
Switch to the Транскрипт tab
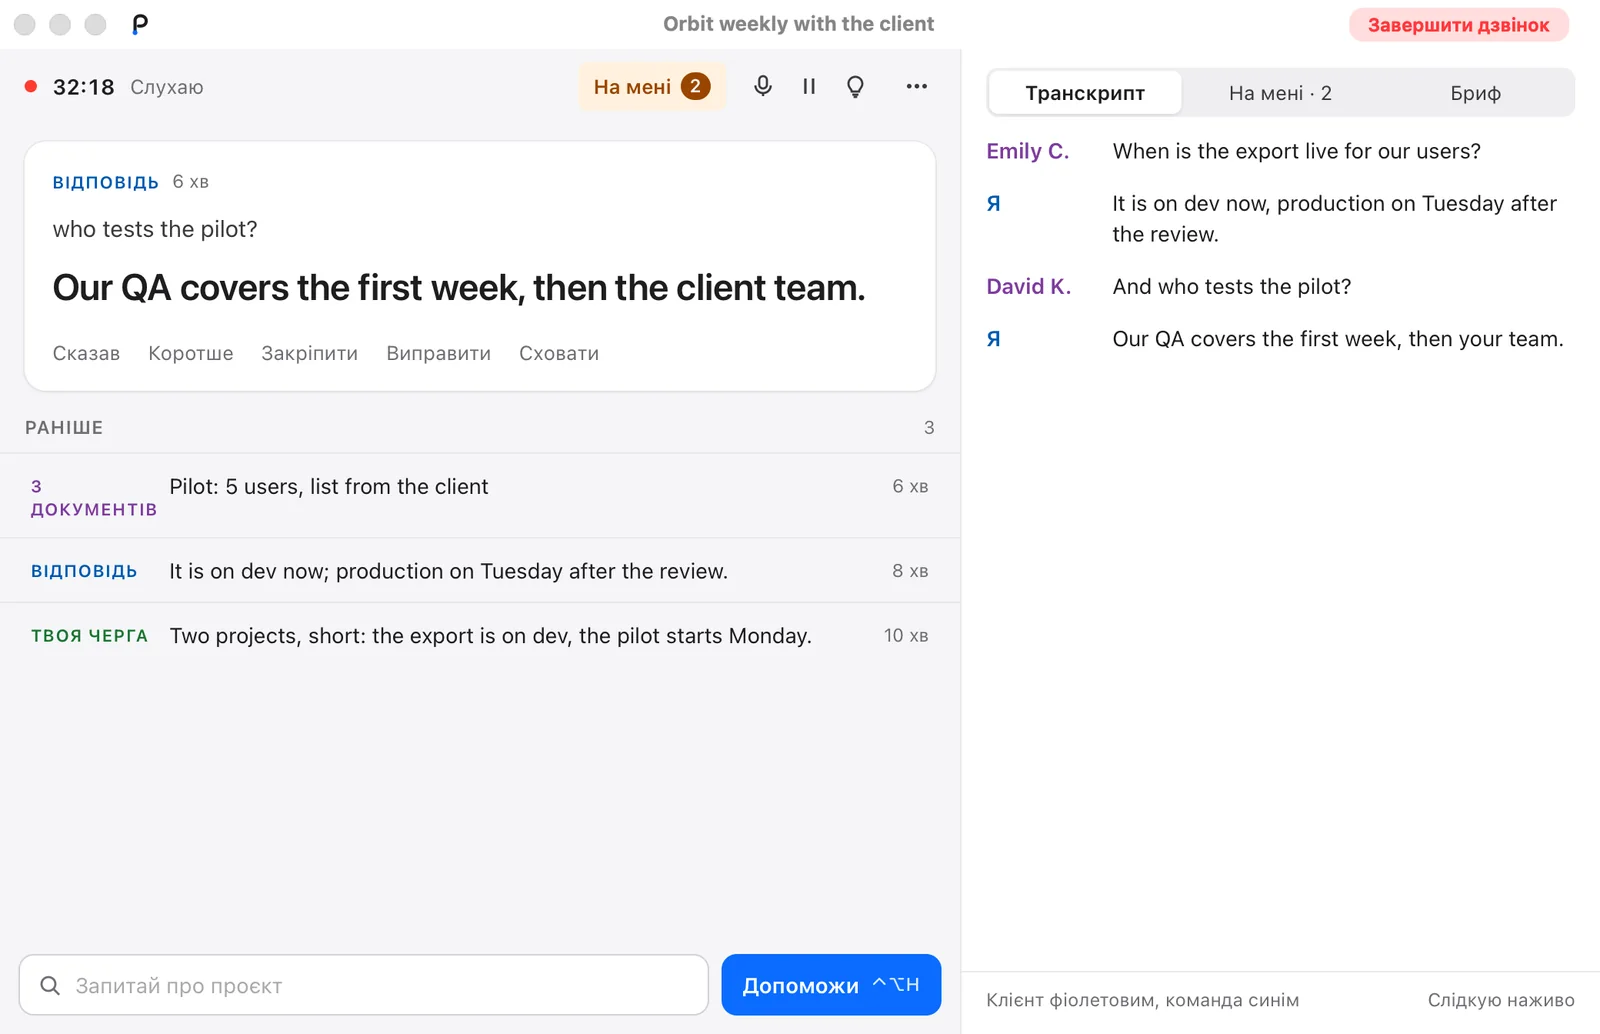pyautogui.click(x=1085, y=93)
